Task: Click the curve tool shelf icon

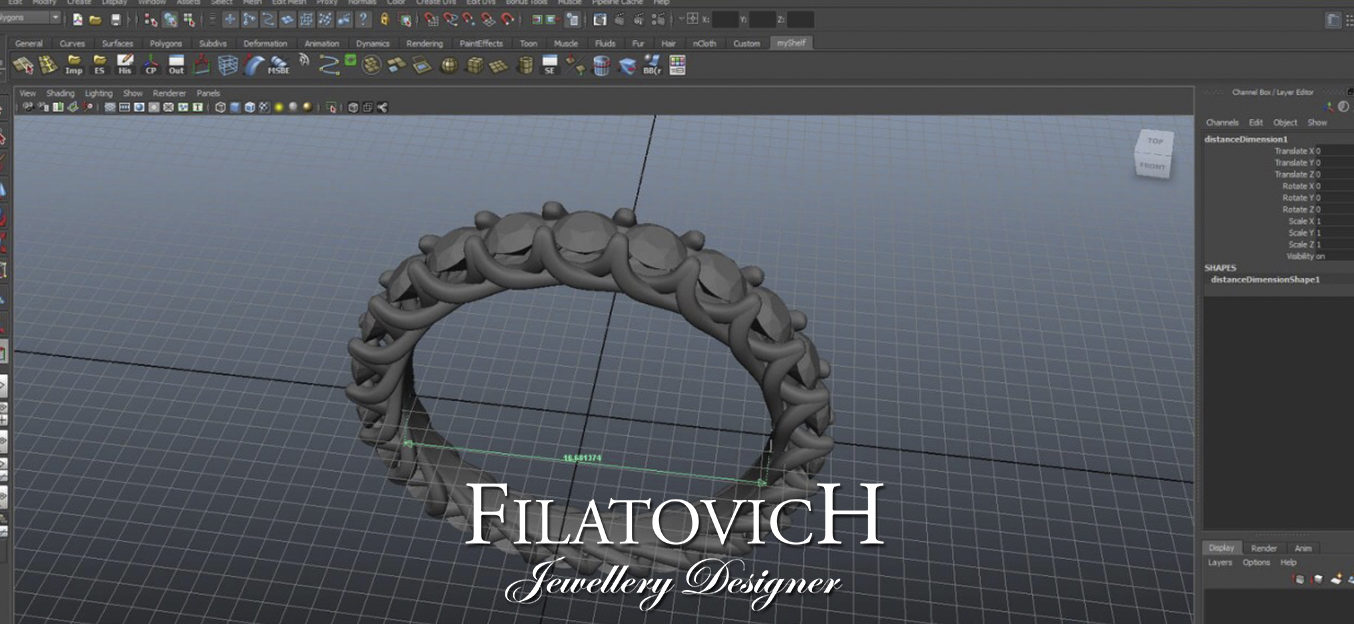Action: [x=329, y=65]
